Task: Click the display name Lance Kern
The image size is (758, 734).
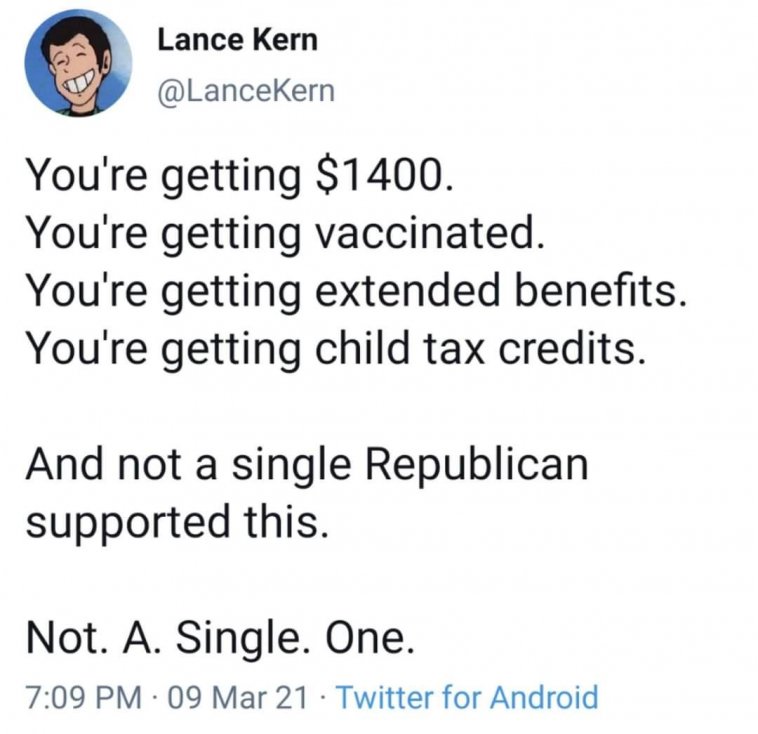Action: pyautogui.click(x=237, y=41)
